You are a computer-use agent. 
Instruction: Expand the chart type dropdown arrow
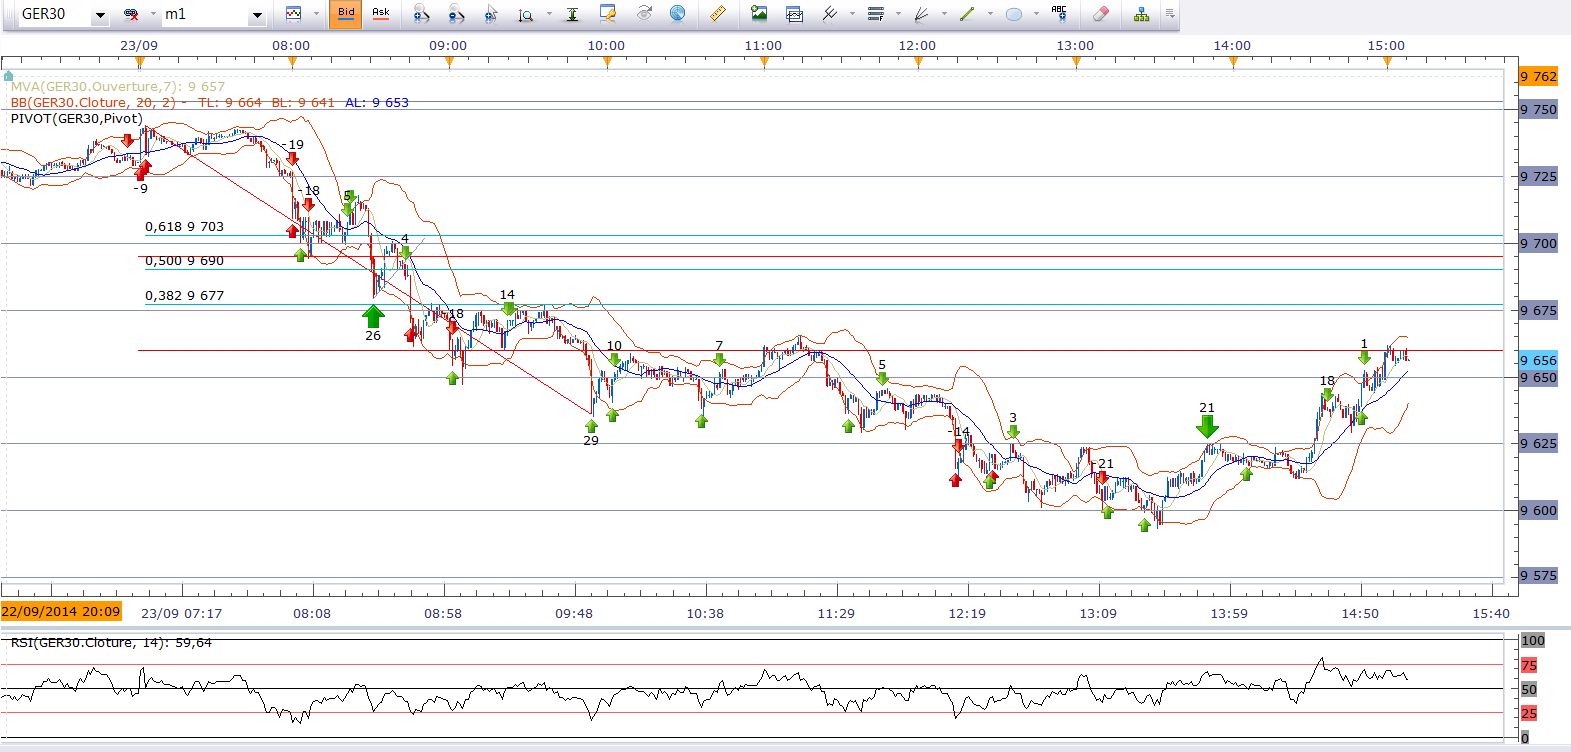(316, 14)
